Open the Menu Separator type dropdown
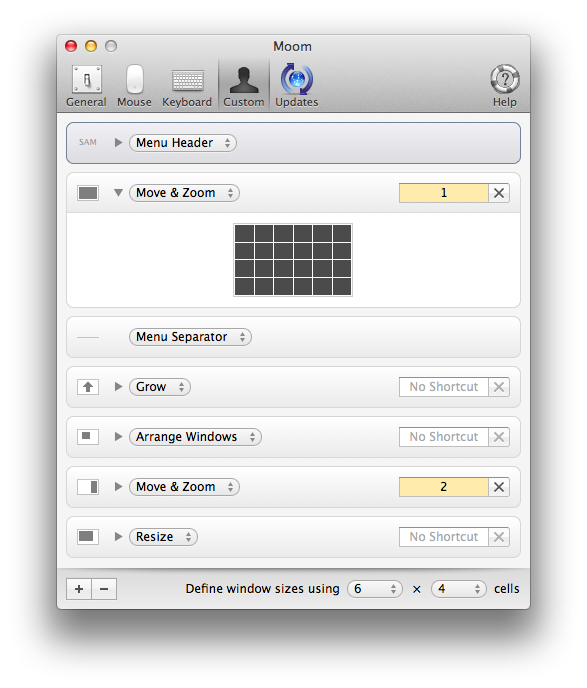587x688 pixels. (x=190, y=337)
